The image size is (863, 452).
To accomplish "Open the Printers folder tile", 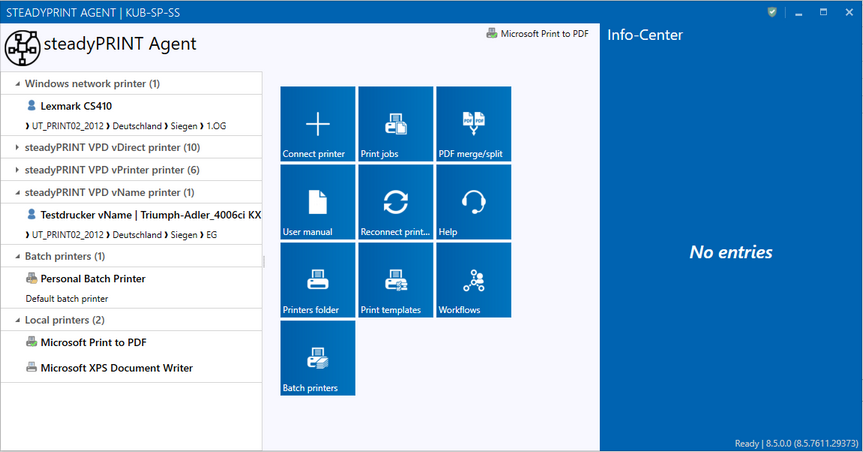I will (x=318, y=280).
